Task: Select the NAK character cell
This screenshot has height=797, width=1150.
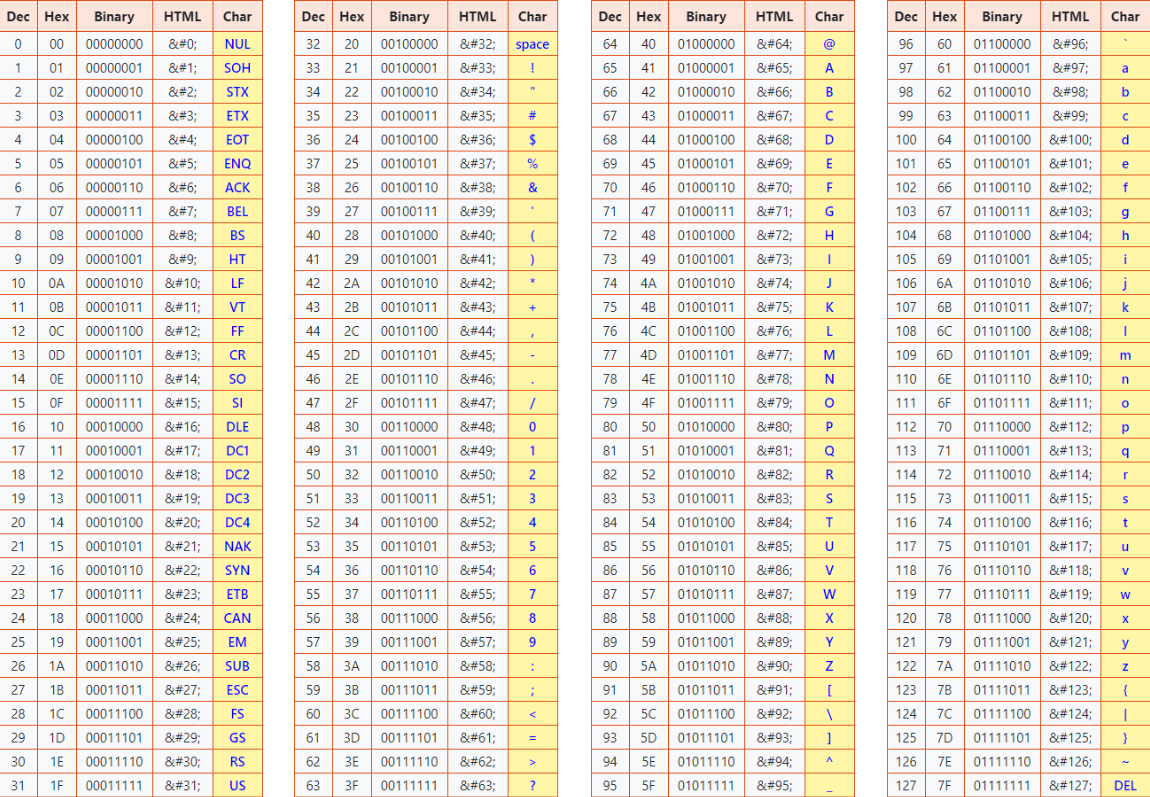Action: [237, 546]
